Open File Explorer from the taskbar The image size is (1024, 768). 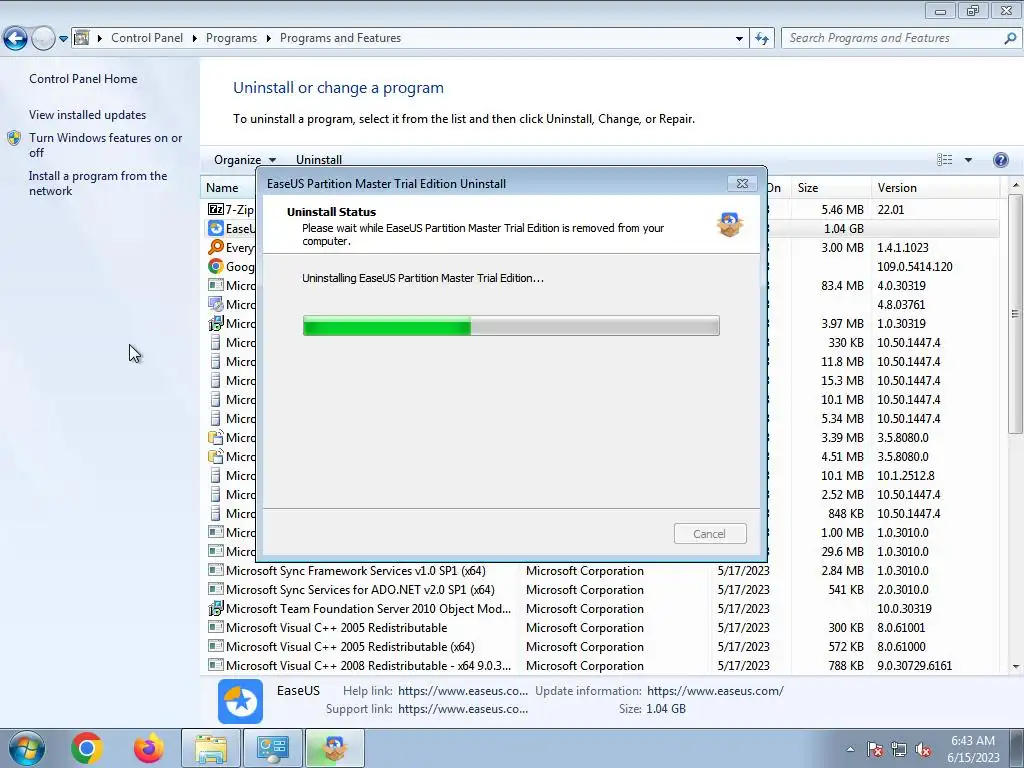click(211, 748)
